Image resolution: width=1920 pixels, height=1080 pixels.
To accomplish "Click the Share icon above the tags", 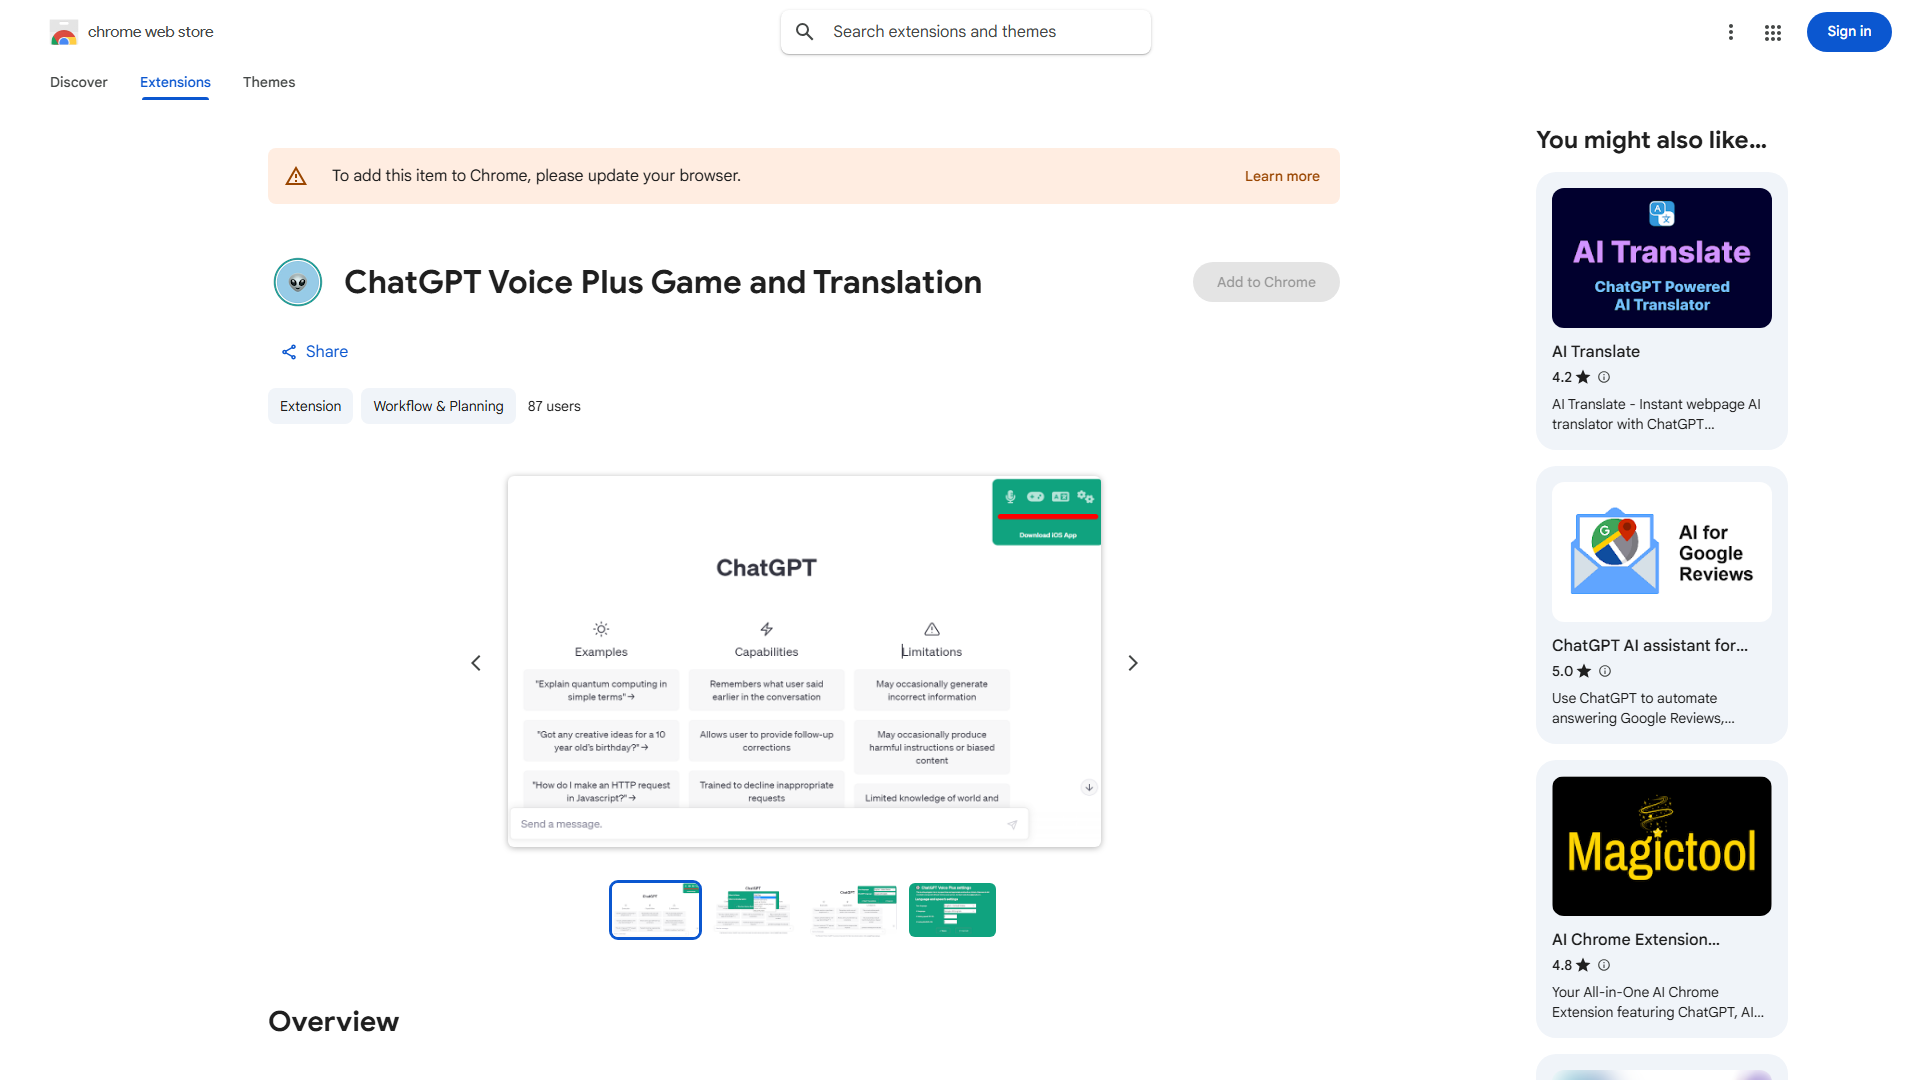I will tap(288, 351).
